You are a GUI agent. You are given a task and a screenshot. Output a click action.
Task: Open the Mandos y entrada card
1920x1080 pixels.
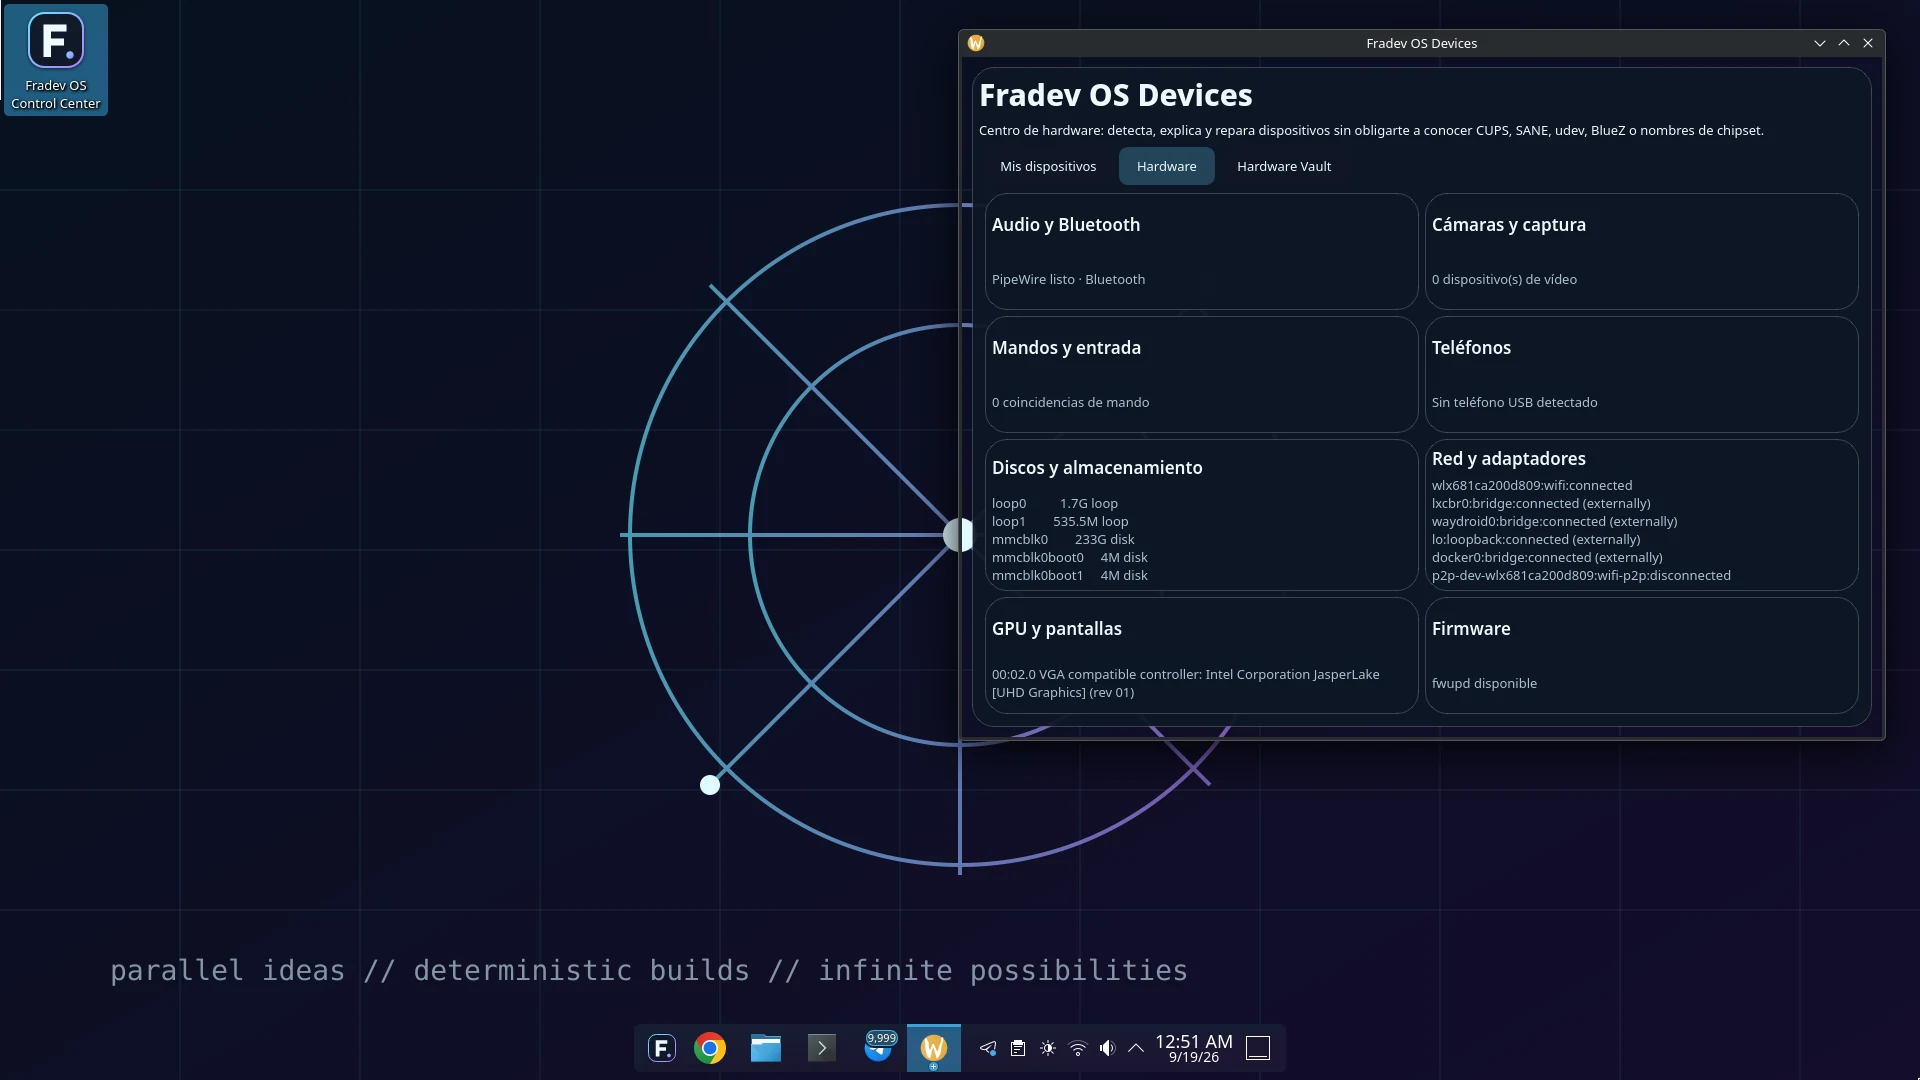tap(1201, 374)
